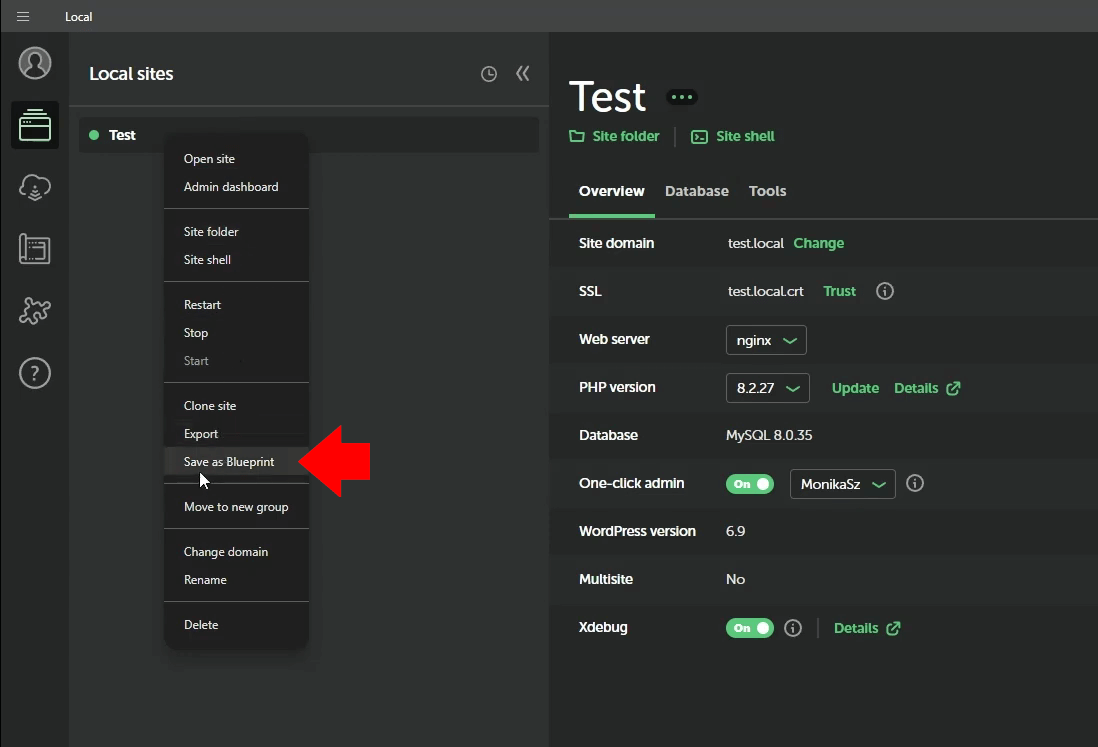Collapse the Local sites panel
Image resolution: width=1098 pixels, height=747 pixels.
pos(522,74)
